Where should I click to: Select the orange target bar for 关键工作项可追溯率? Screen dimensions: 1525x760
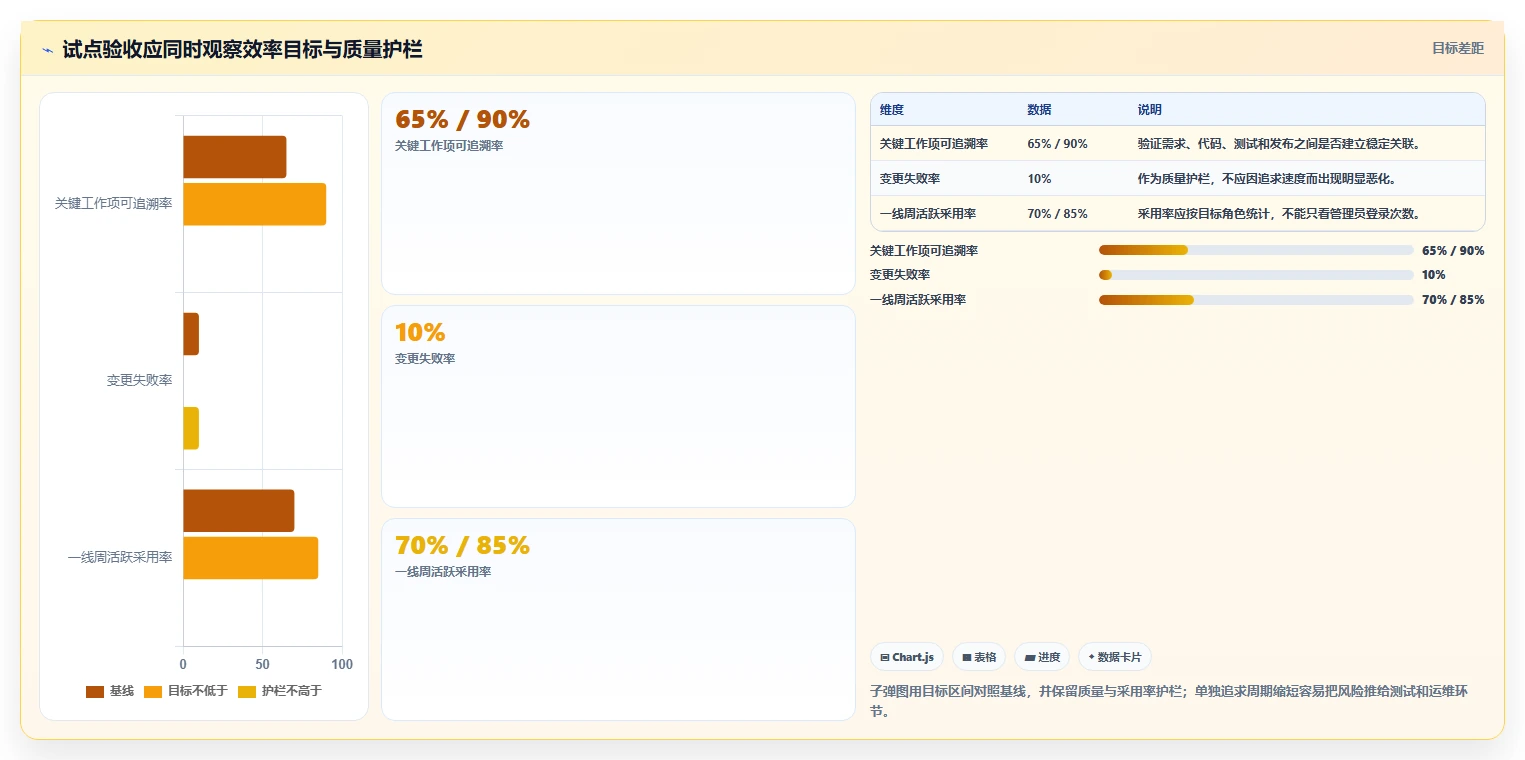pos(254,204)
